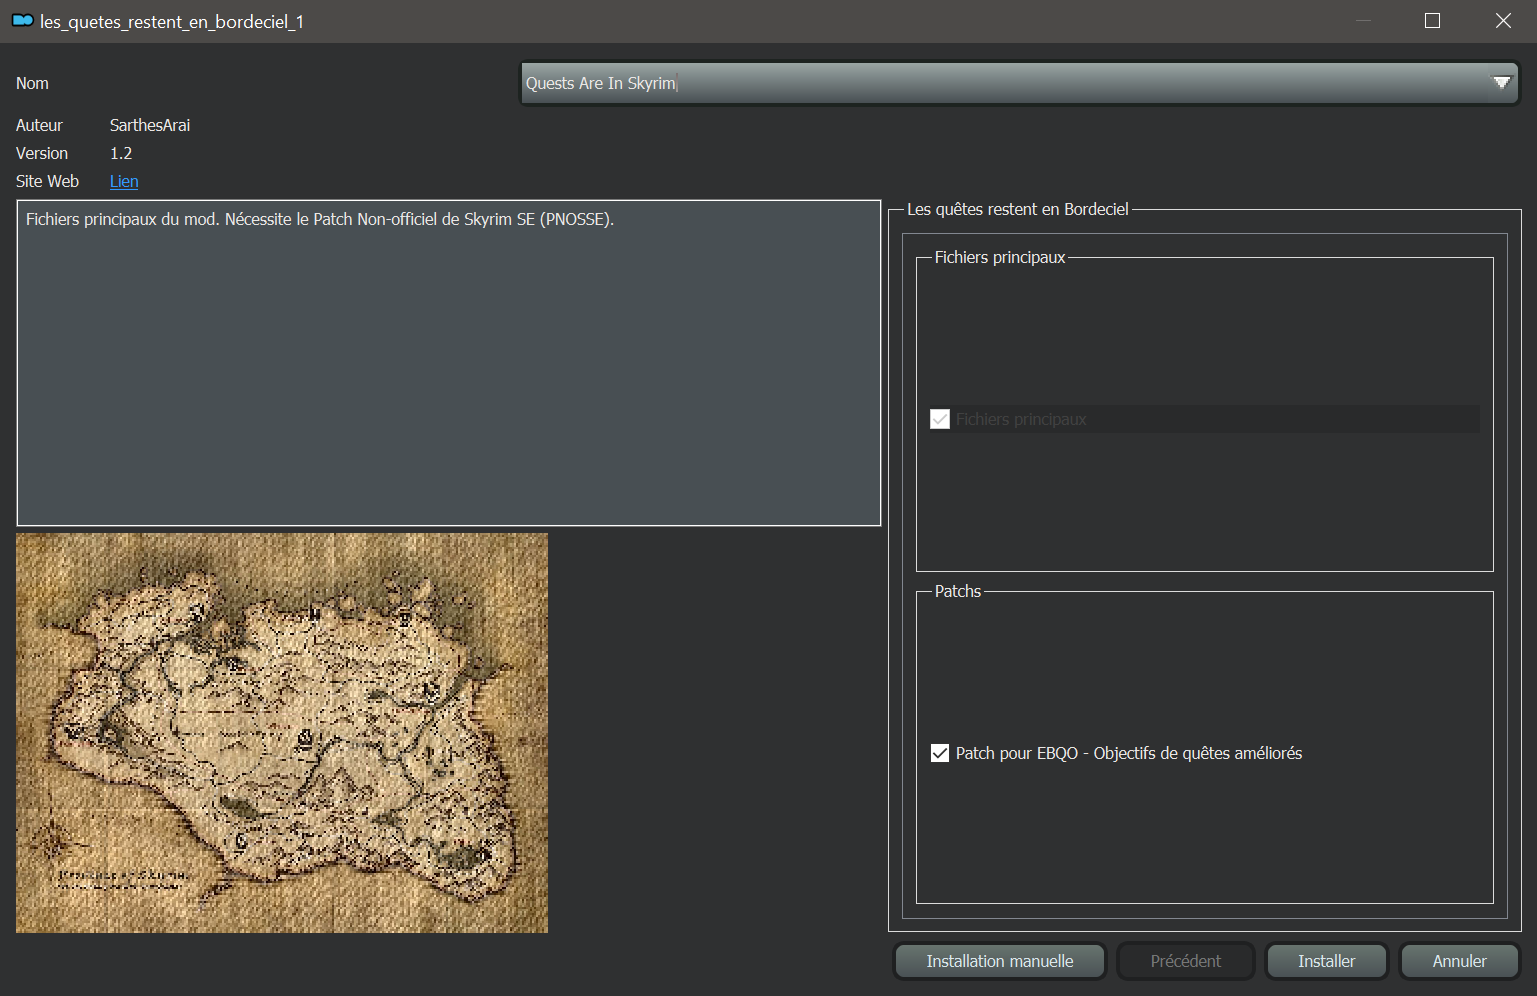Click the Installer button
Screen dimensions: 1537x996
click(1326, 961)
